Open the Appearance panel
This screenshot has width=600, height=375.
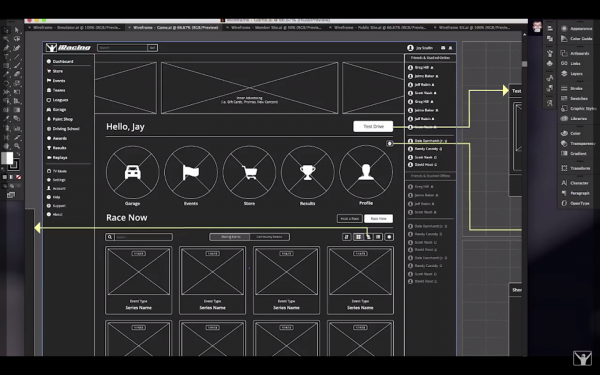577,29
